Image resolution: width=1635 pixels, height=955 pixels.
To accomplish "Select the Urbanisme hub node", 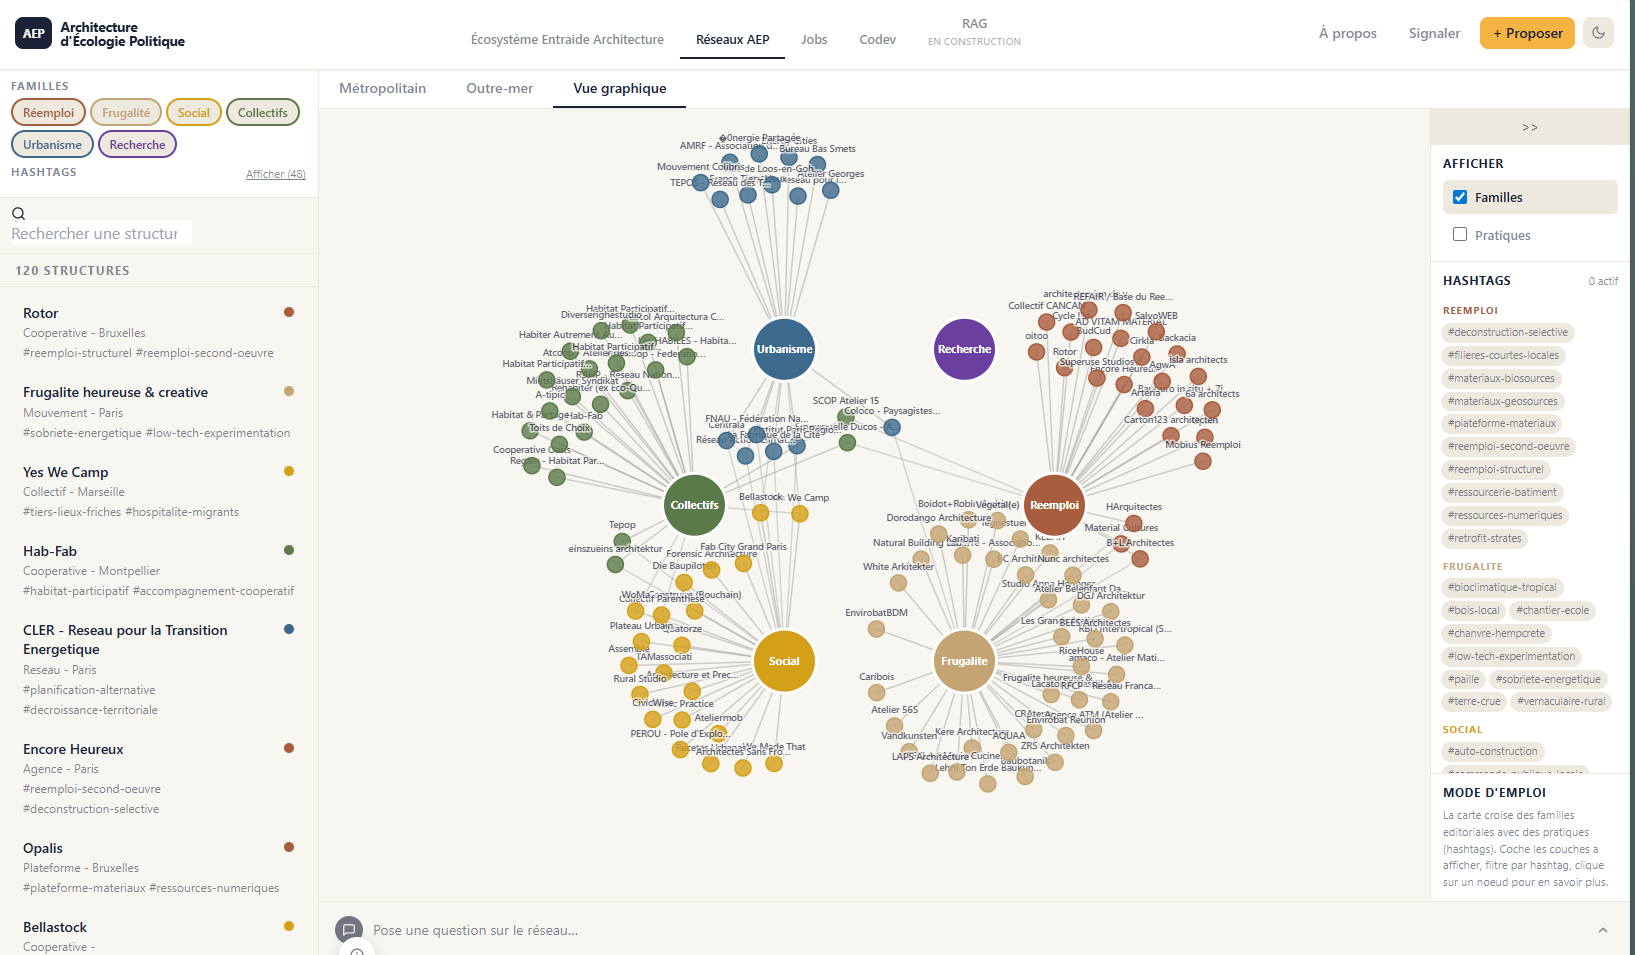I will 784,349.
